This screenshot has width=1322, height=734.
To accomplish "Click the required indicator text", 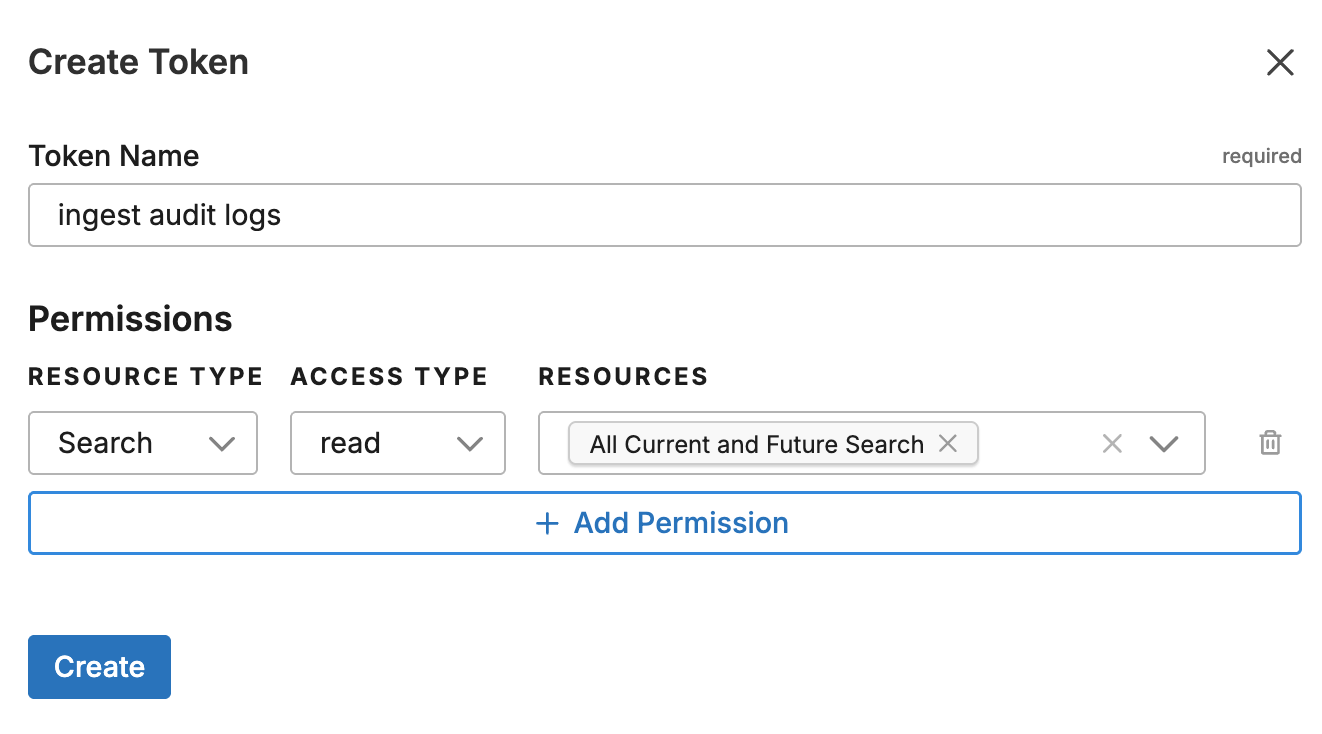I will 1261,156.
